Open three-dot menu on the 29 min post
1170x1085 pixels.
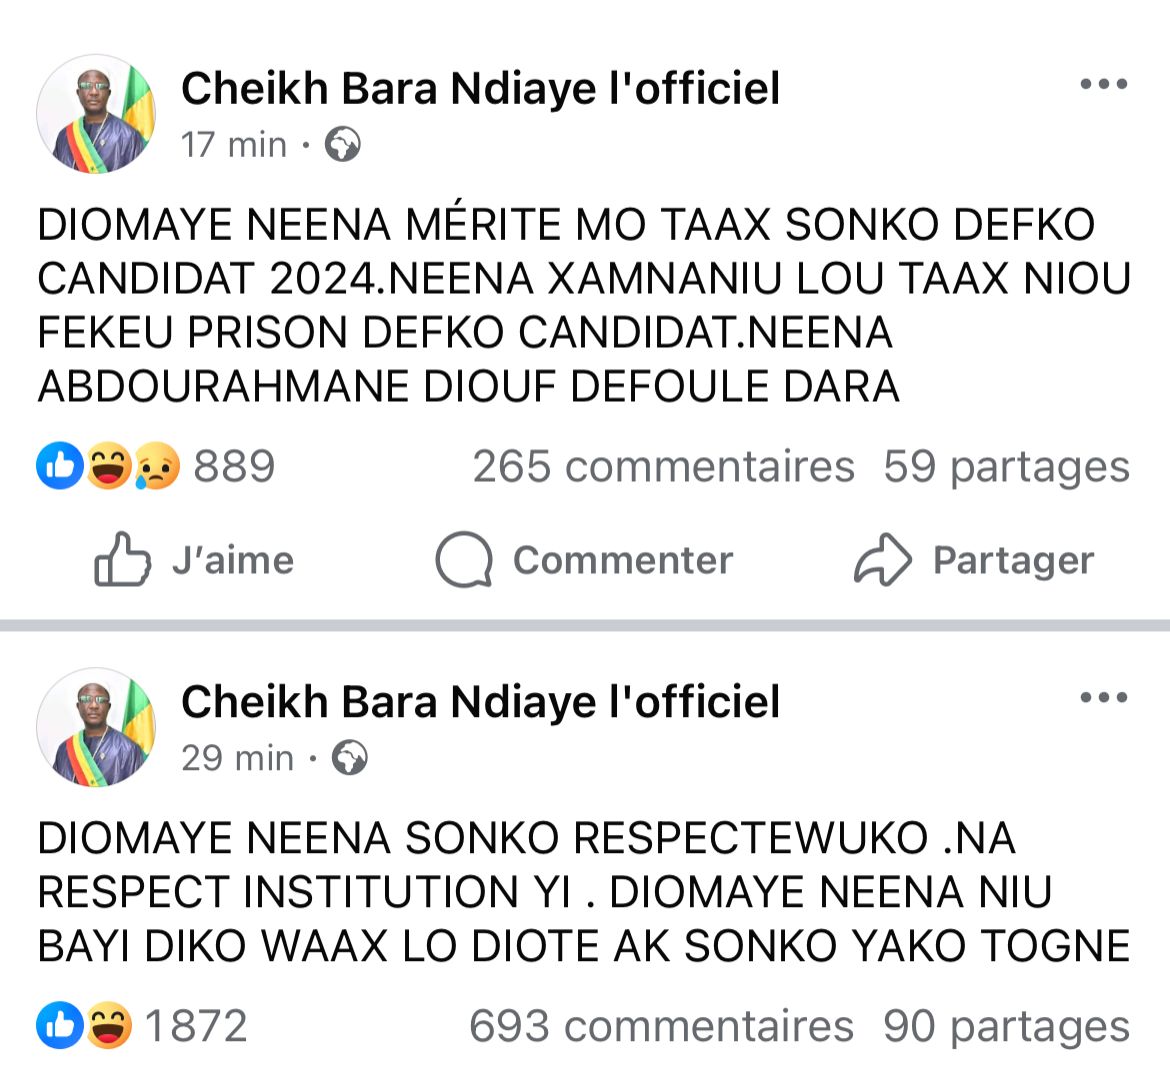tap(1104, 698)
